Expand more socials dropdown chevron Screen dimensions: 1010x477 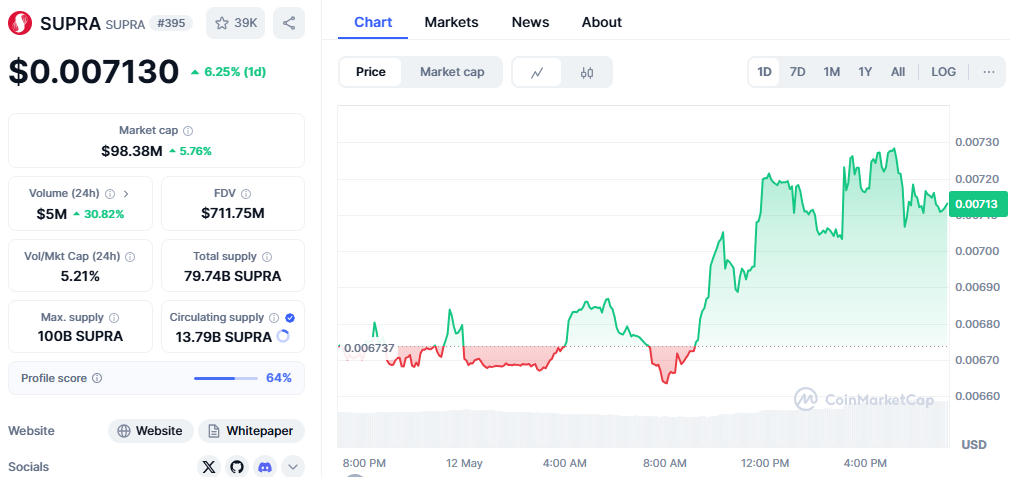292,467
